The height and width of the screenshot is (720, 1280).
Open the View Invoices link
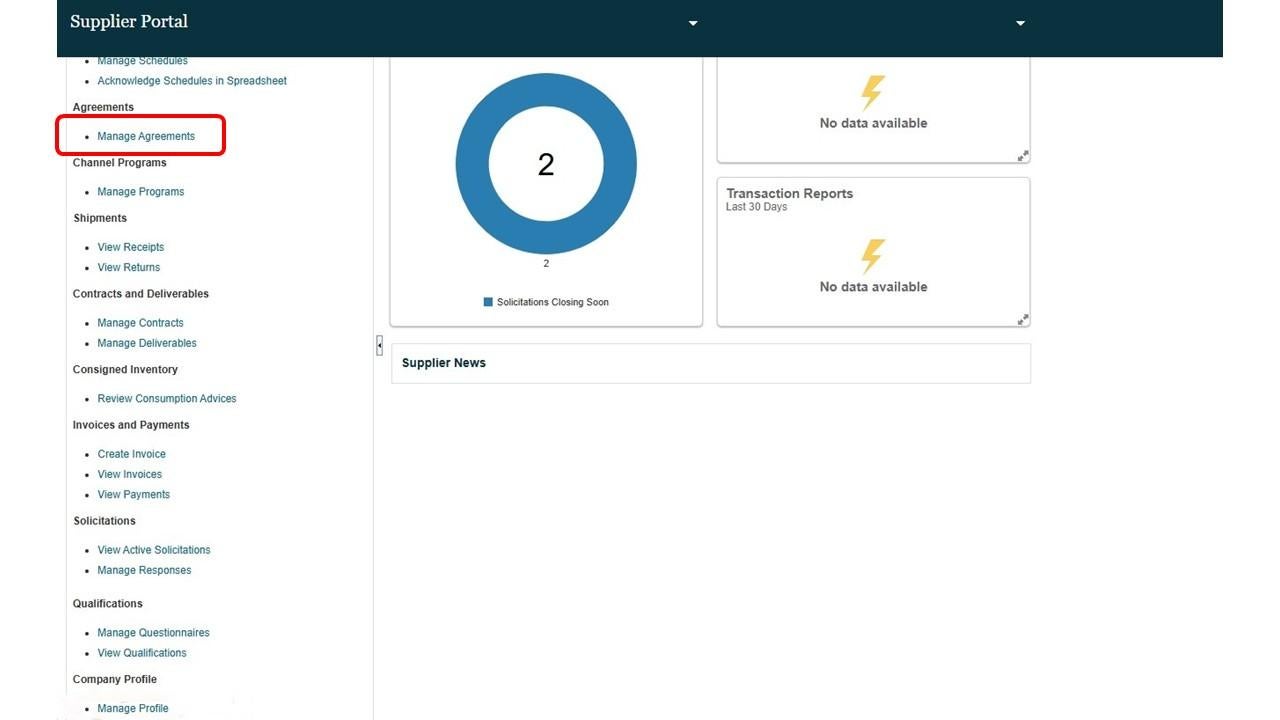[130, 474]
